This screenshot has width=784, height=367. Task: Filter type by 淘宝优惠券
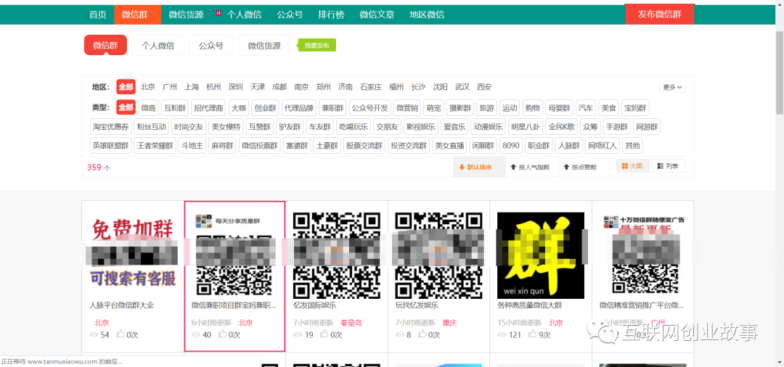110,126
